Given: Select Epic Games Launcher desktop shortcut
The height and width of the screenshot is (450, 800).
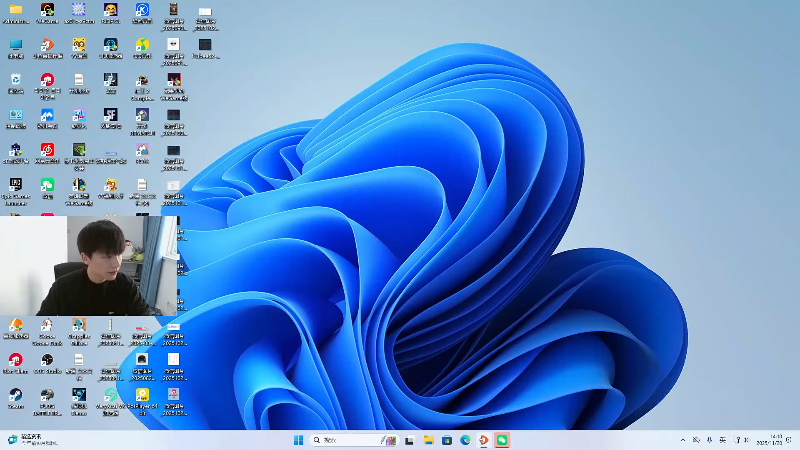Looking at the screenshot, I should [x=15, y=186].
